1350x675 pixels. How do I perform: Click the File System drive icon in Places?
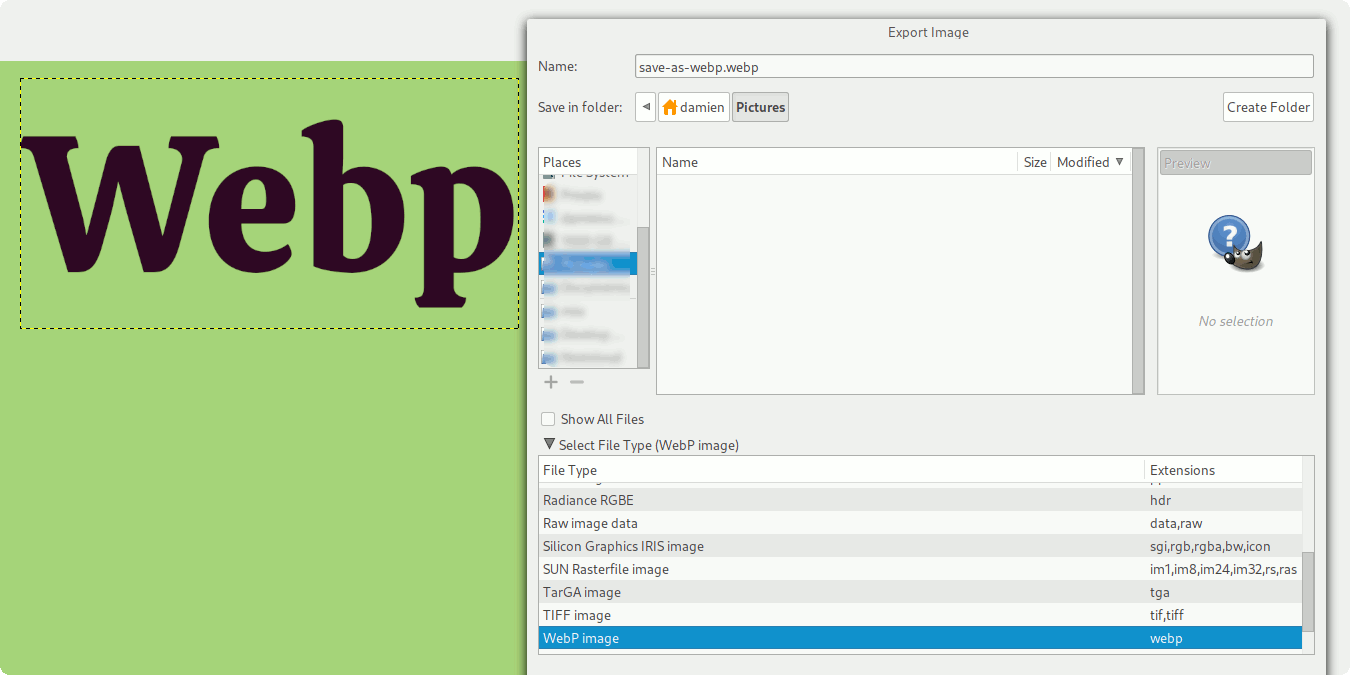[550, 172]
